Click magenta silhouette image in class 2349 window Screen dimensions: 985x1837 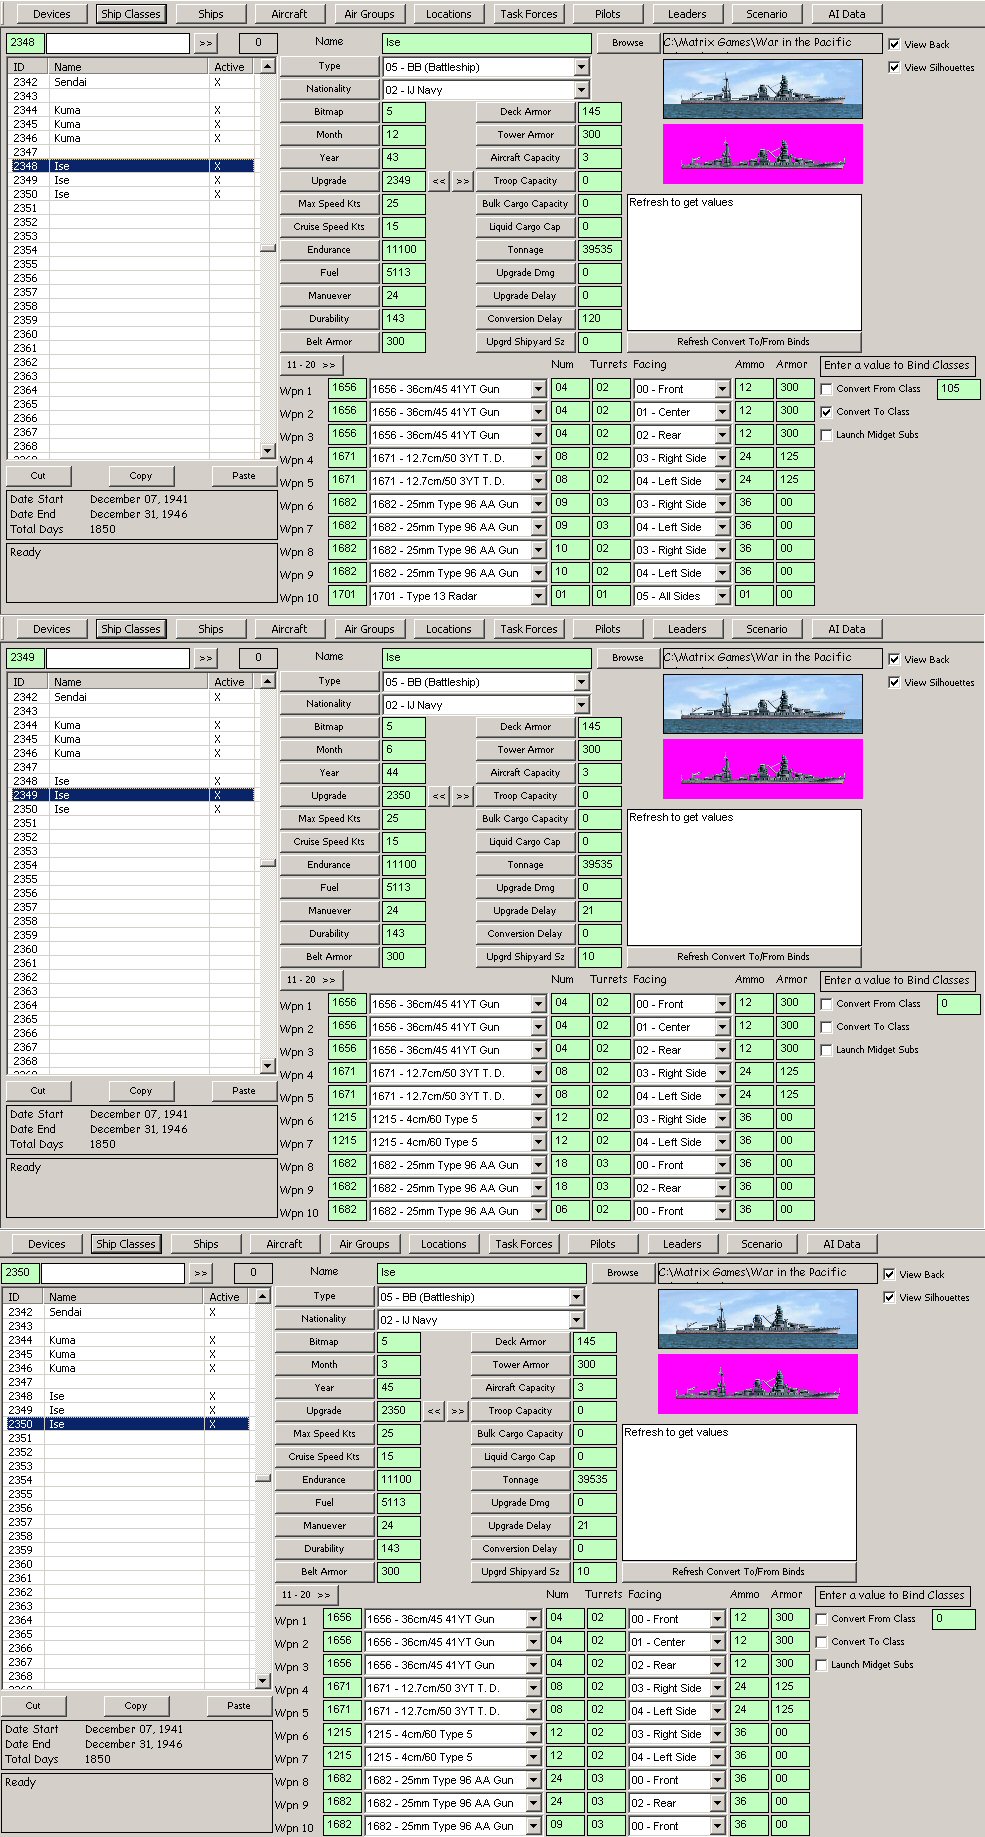762,769
